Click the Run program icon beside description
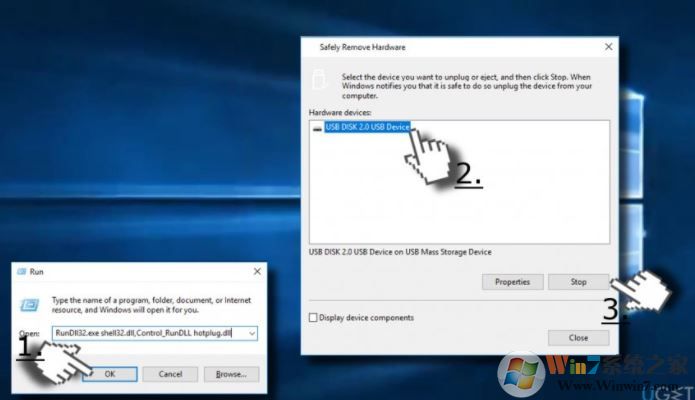Image resolution: width=695 pixels, height=400 pixels. [30, 305]
